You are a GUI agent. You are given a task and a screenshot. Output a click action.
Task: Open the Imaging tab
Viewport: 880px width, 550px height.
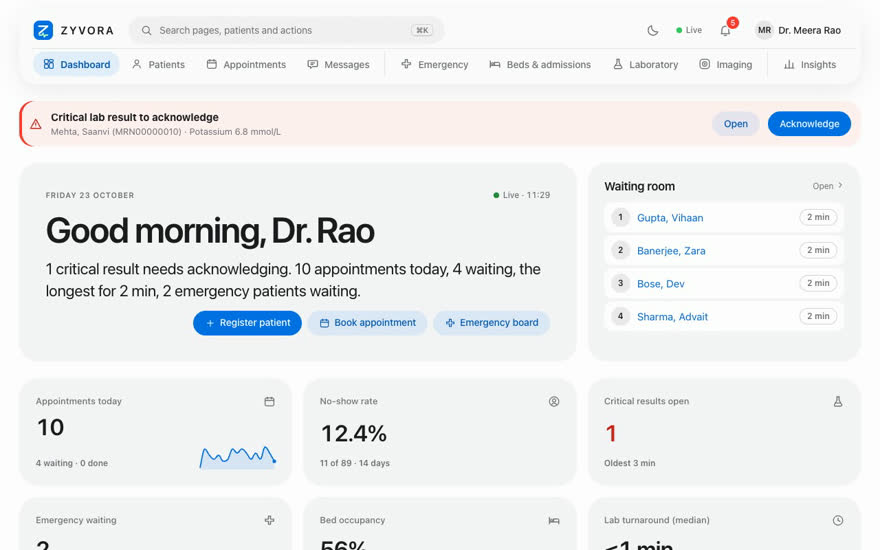point(726,65)
